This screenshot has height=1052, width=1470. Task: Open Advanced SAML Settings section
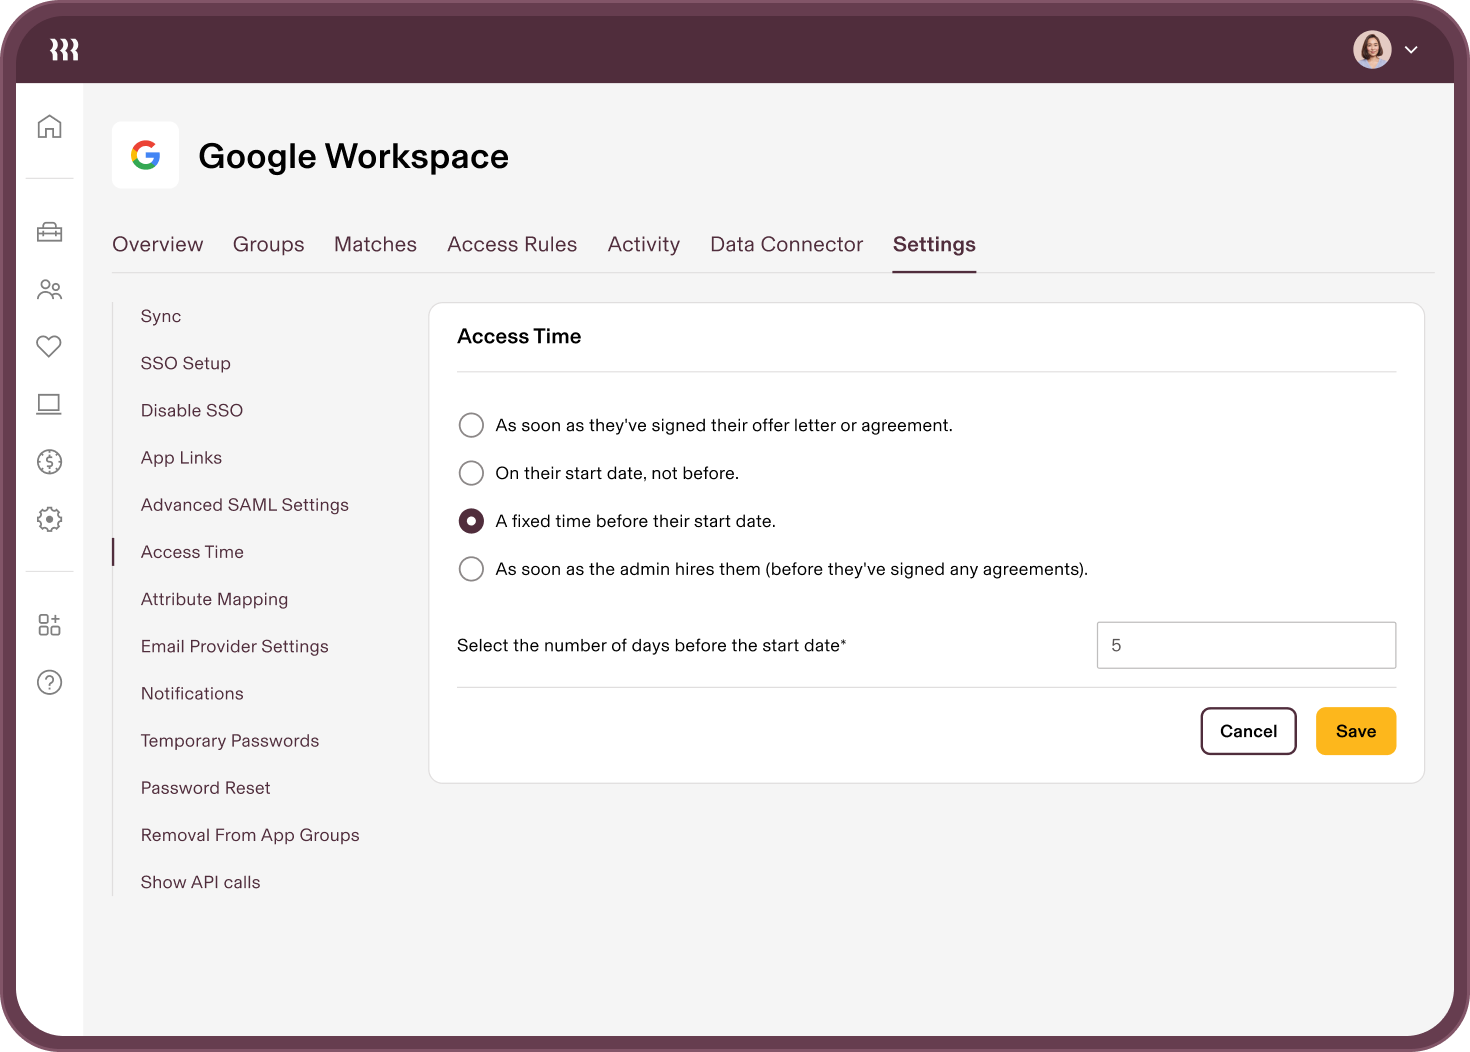[x=245, y=505]
